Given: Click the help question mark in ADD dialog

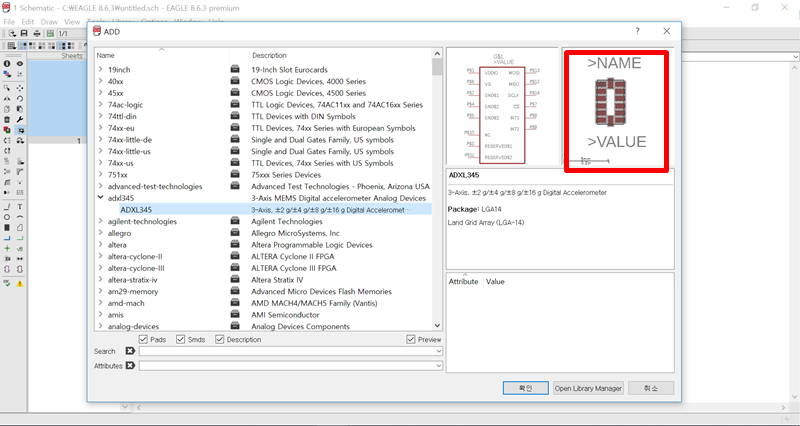Looking at the screenshot, I should pos(637,31).
